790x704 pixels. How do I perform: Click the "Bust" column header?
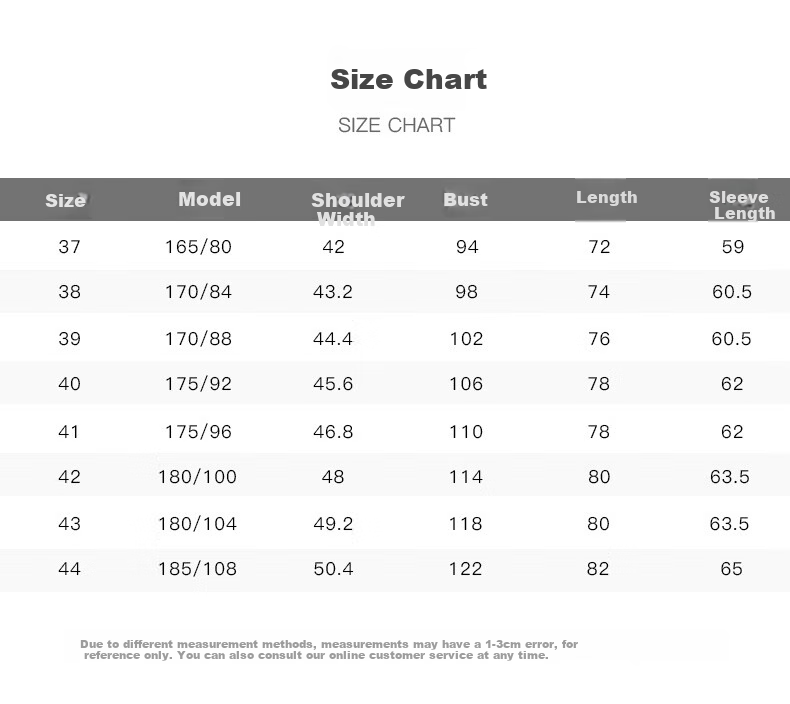[465, 200]
